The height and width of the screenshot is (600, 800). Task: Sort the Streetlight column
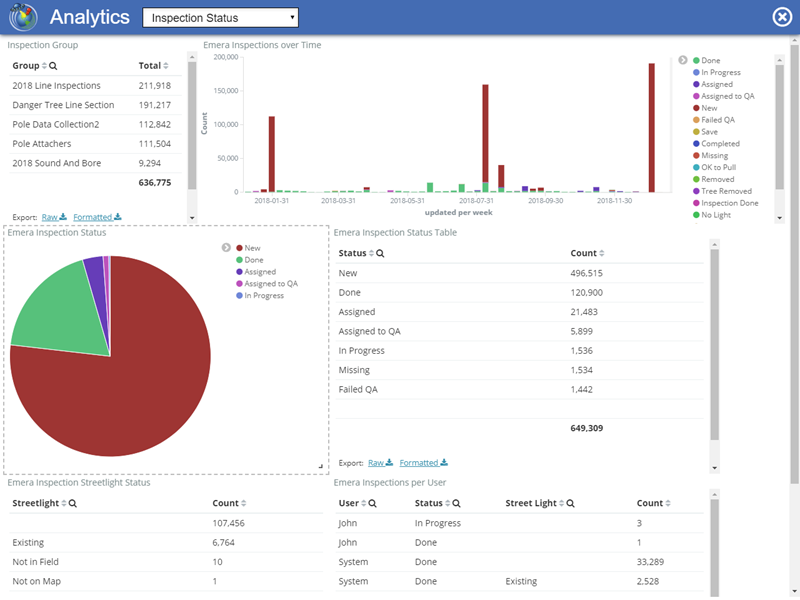[64, 503]
